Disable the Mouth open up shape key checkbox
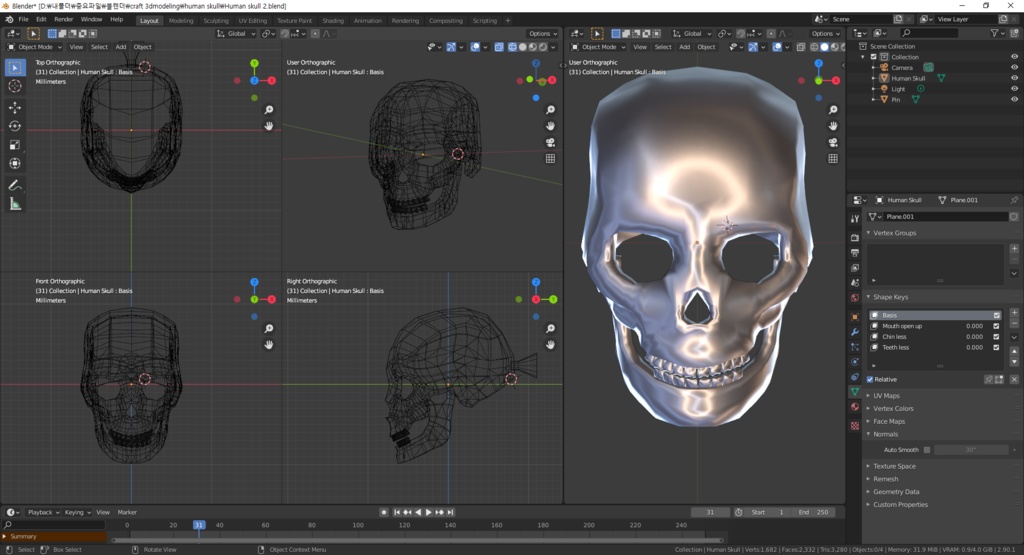Screen dimensions: 1024x555 [996, 326]
